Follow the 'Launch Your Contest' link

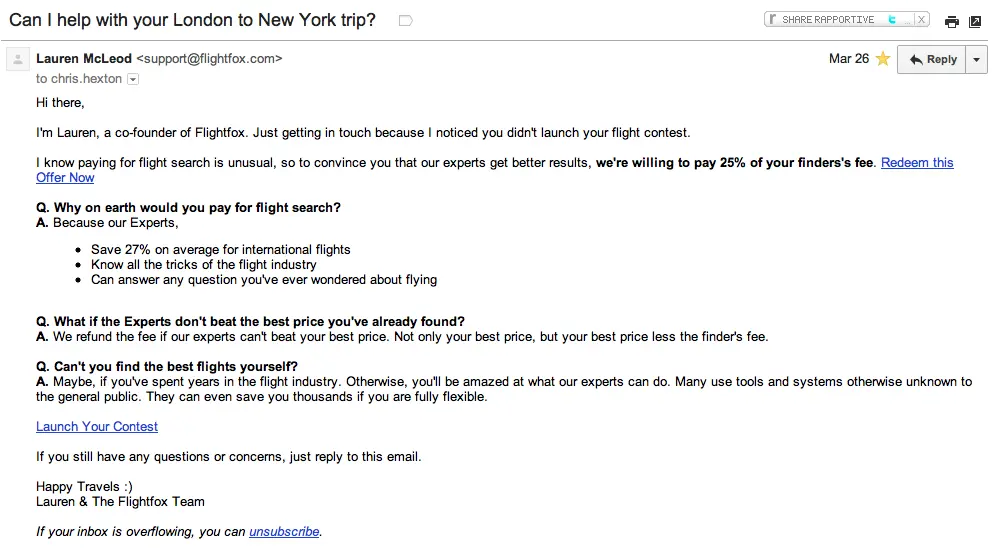point(97,426)
